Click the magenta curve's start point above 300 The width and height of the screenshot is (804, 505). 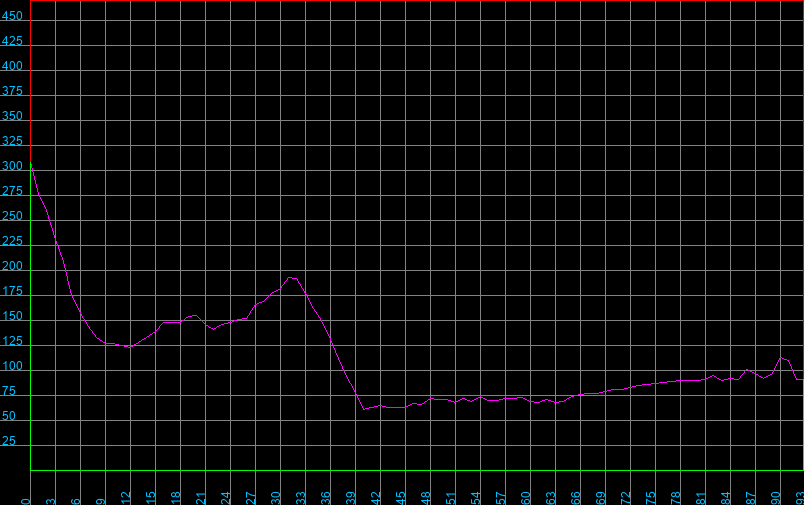pyautogui.click(x=31, y=163)
